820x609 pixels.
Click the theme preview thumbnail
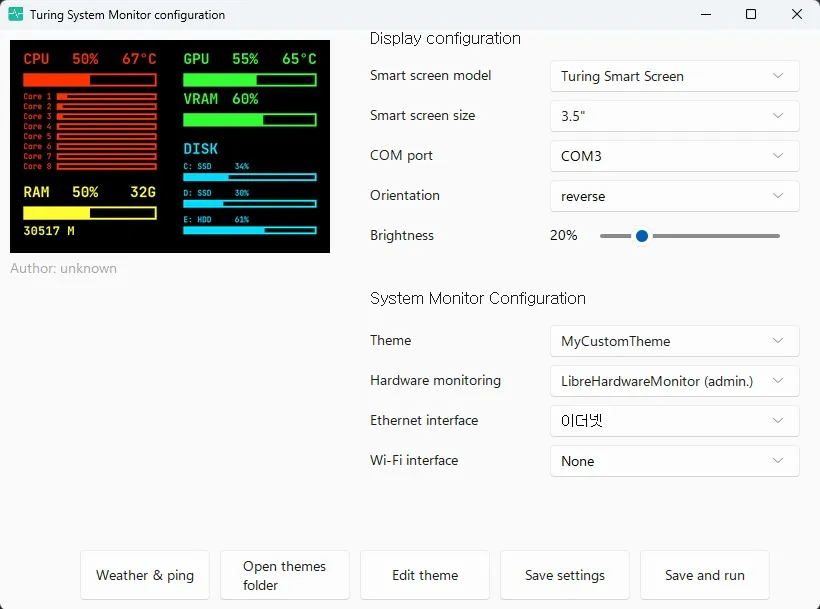pyautogui.click(x=170, y=146)
